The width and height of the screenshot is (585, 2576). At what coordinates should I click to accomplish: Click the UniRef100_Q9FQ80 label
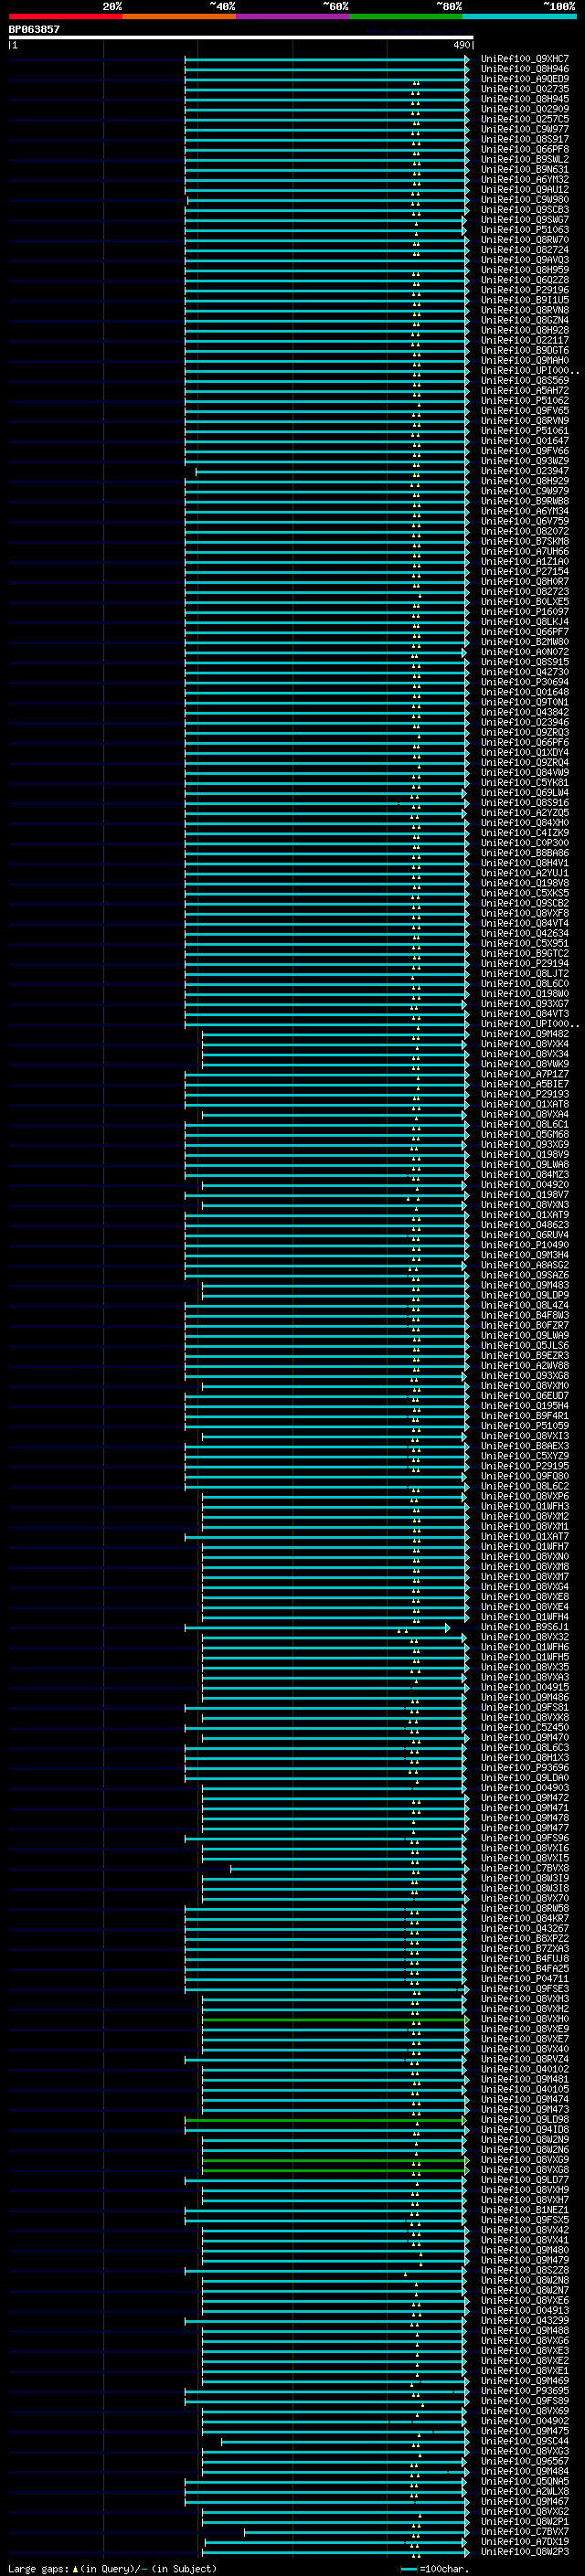pyautogui.click(x=524, y=1476)
